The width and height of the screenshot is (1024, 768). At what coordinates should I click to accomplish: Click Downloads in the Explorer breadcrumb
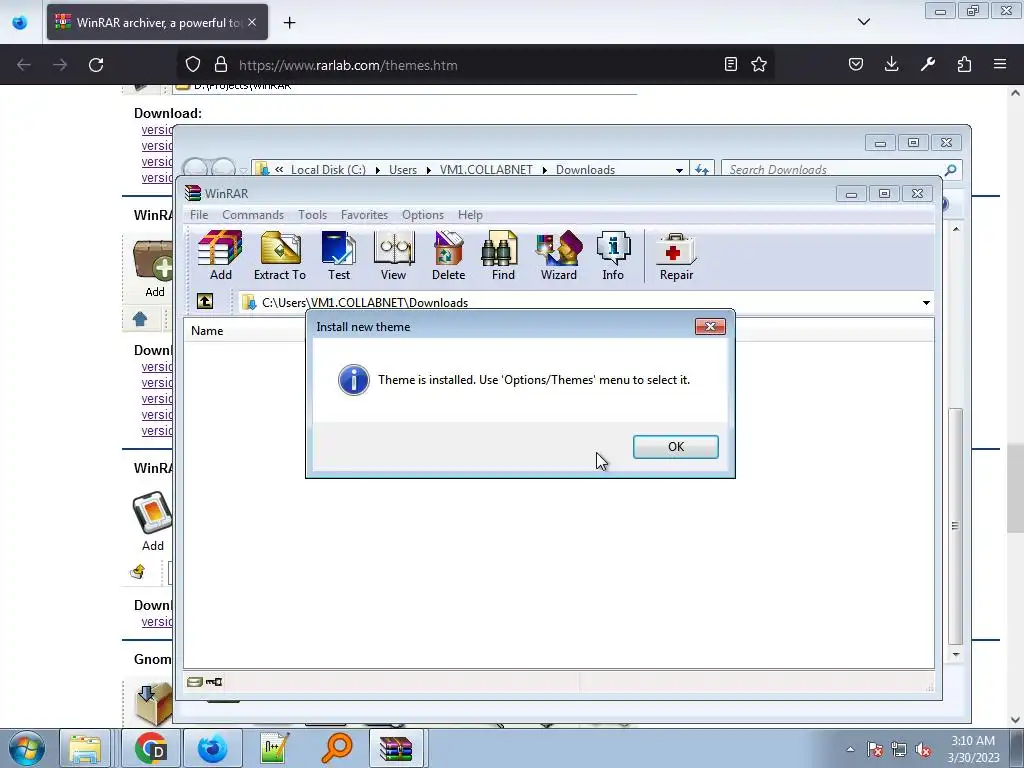tap(585, 170)
